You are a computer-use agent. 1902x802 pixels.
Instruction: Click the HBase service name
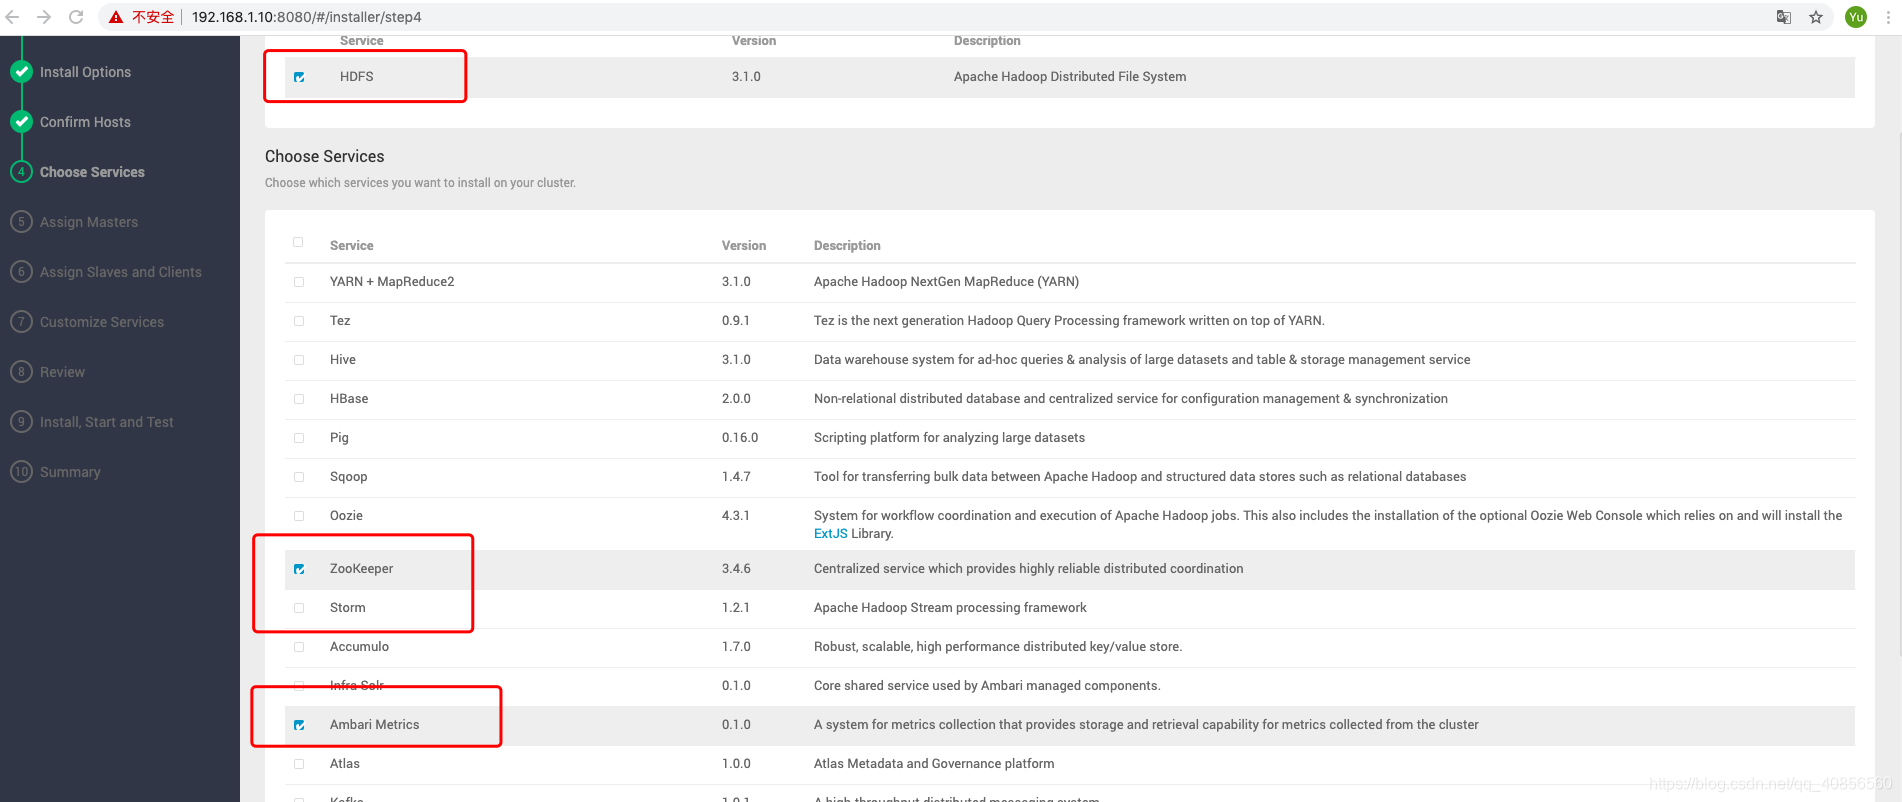(349, 399)
